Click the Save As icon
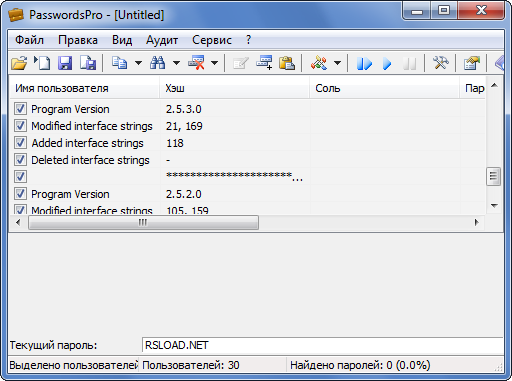The image size is (512, 381). click(x=88, y=63)
